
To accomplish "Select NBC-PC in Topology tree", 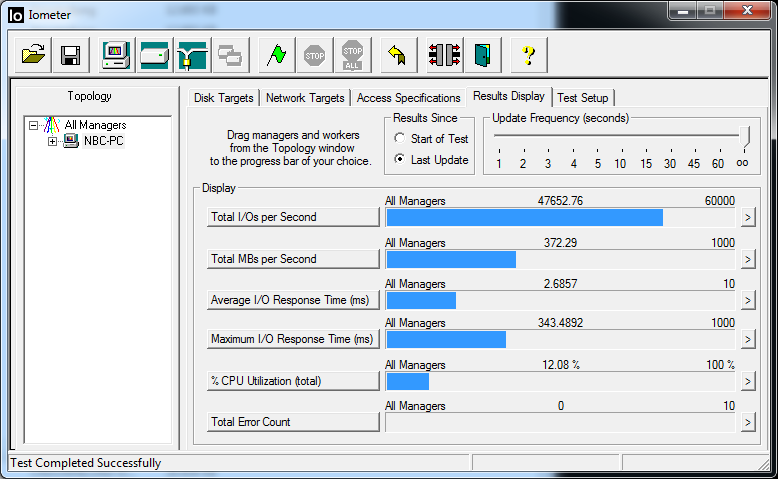I will point(103,141).
